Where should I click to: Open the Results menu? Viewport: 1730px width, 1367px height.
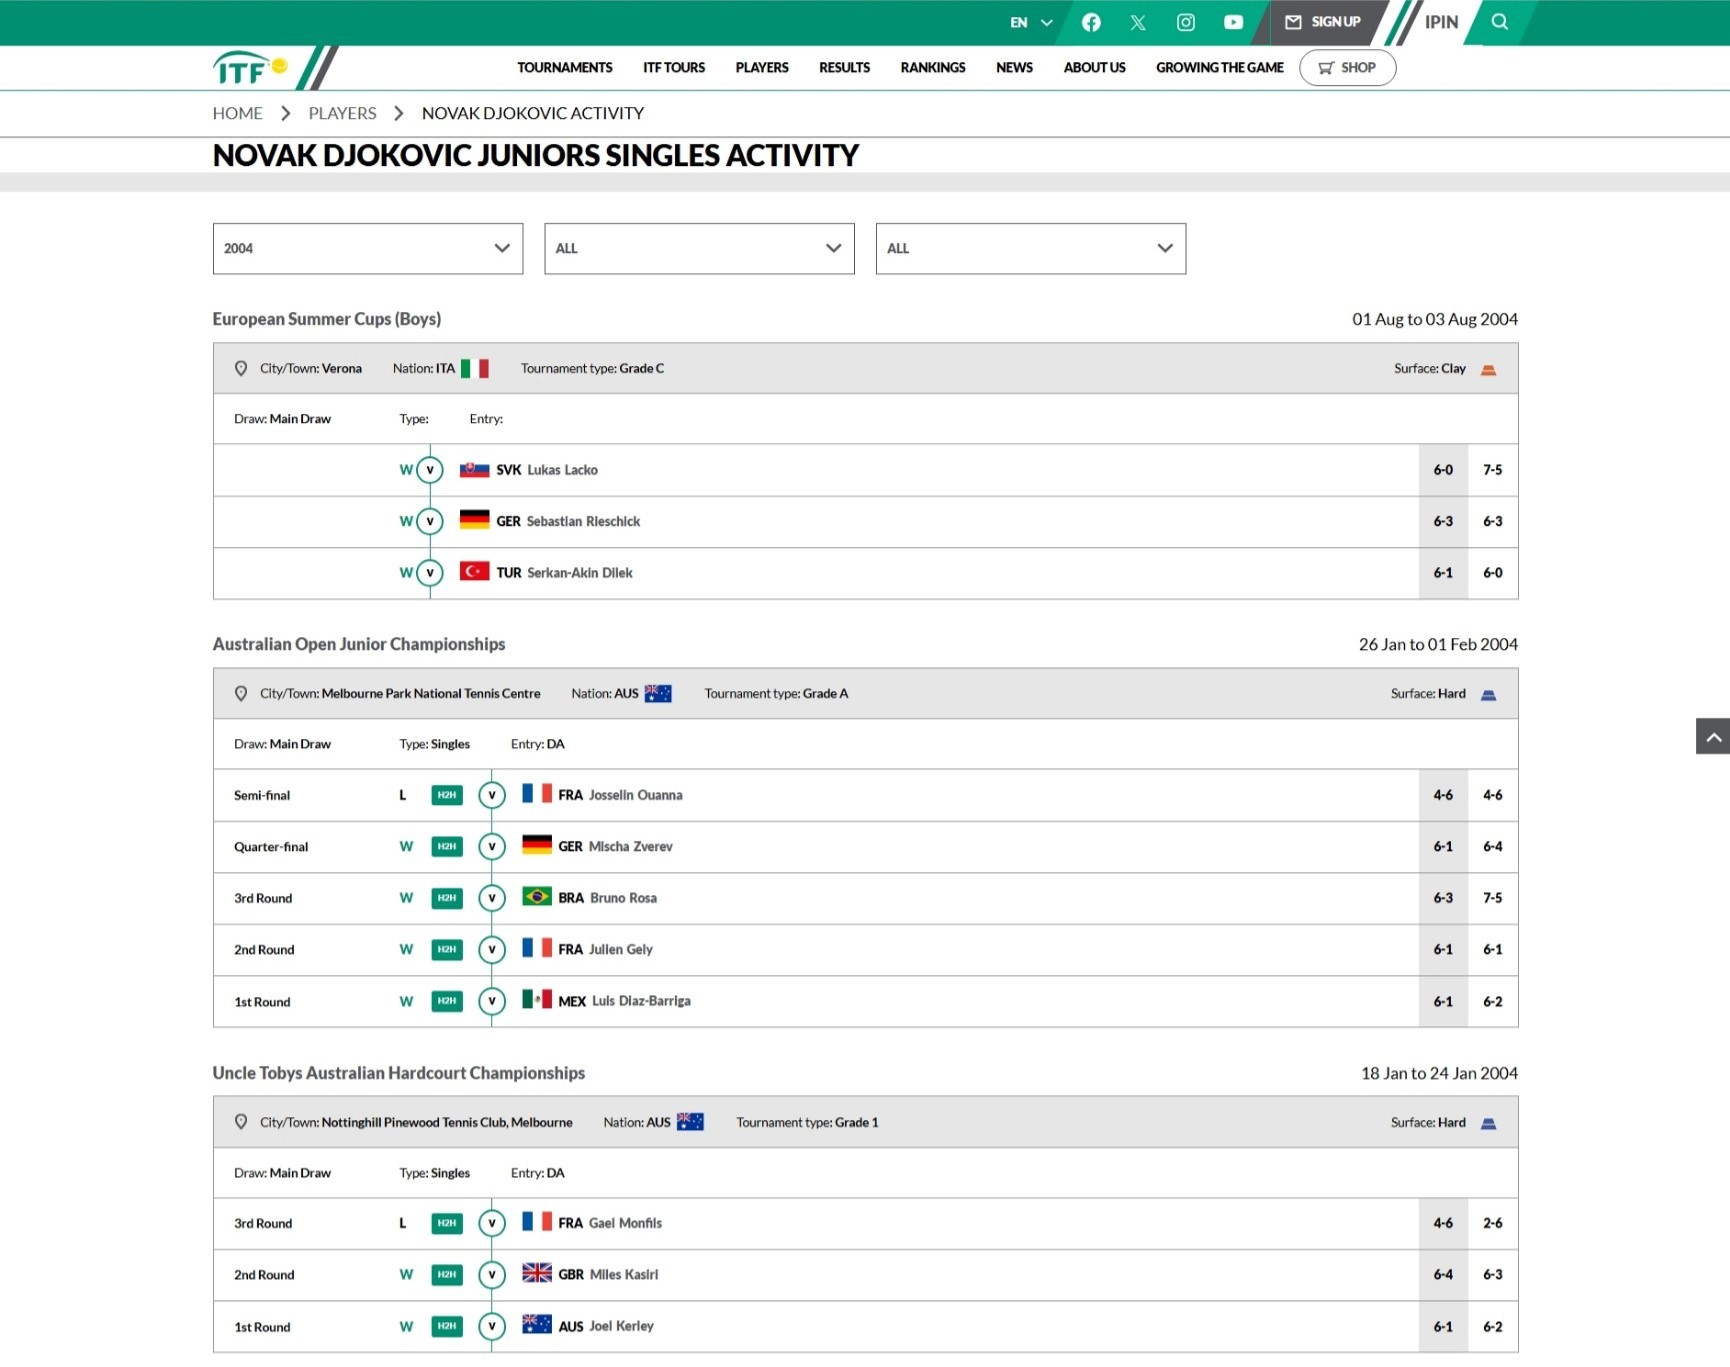845,68
